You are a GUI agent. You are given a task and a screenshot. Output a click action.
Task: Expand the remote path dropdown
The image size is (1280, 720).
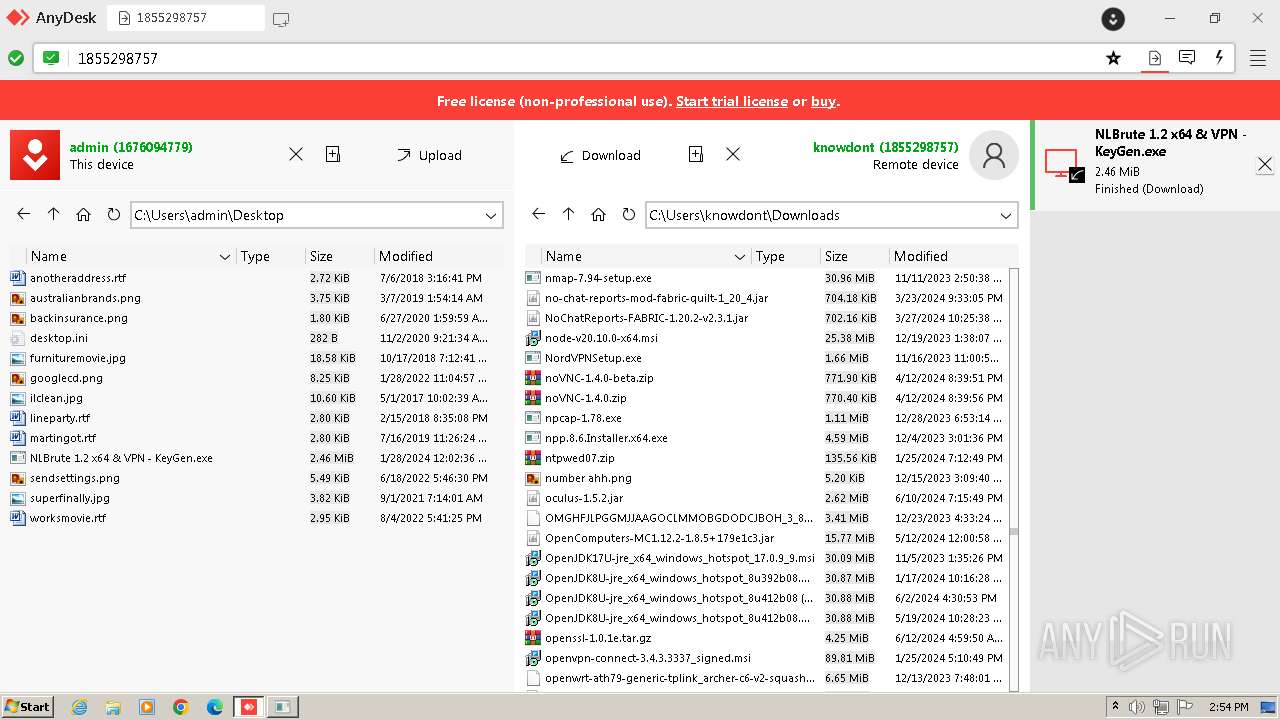[x=1006, y=215]
